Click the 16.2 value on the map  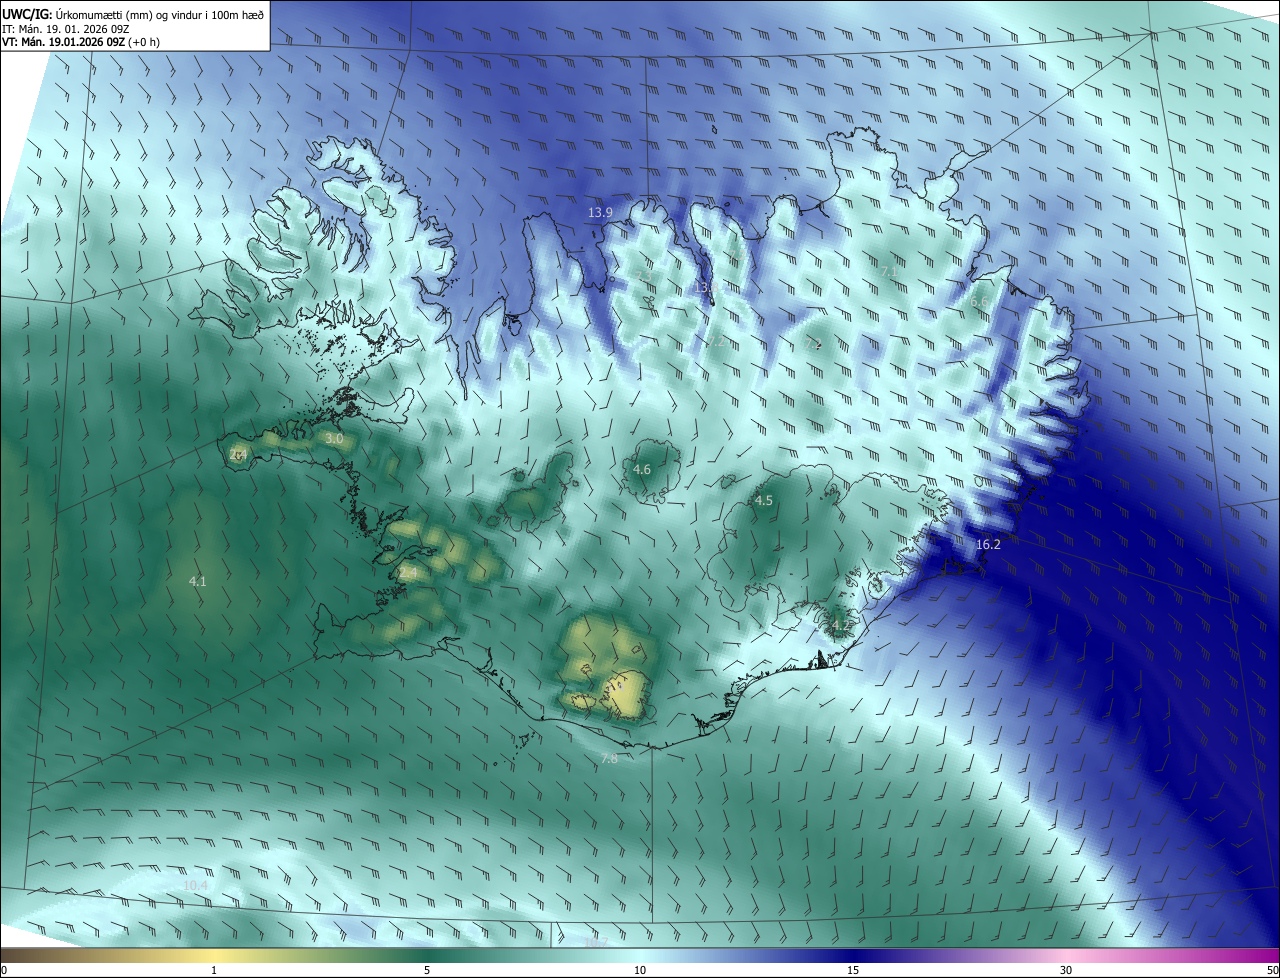coord(988,545)
